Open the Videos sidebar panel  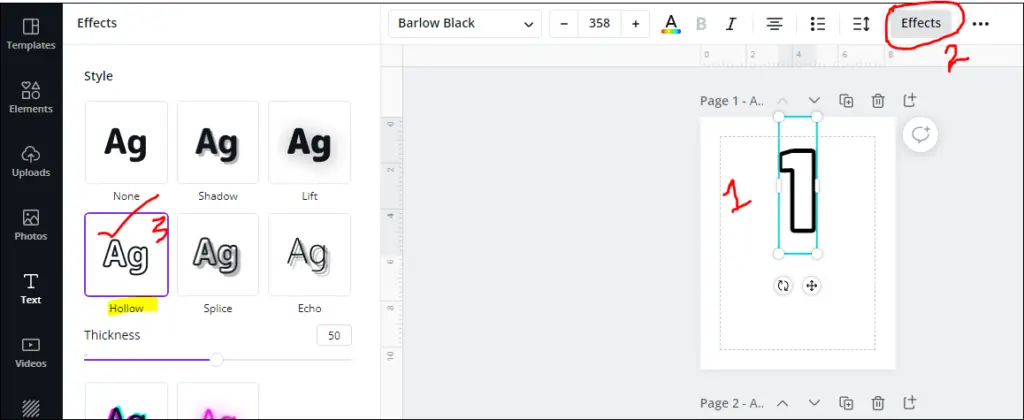pyautogui.click(x=31, y=353)
